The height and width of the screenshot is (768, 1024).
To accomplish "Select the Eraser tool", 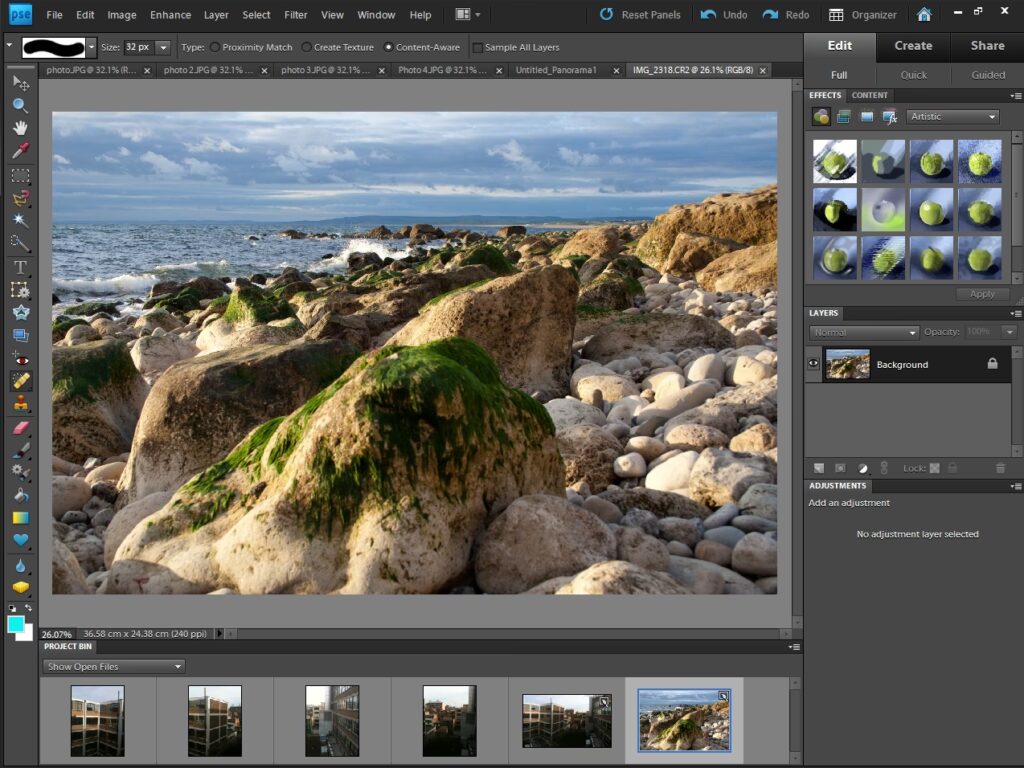I will tap(20, 427).
